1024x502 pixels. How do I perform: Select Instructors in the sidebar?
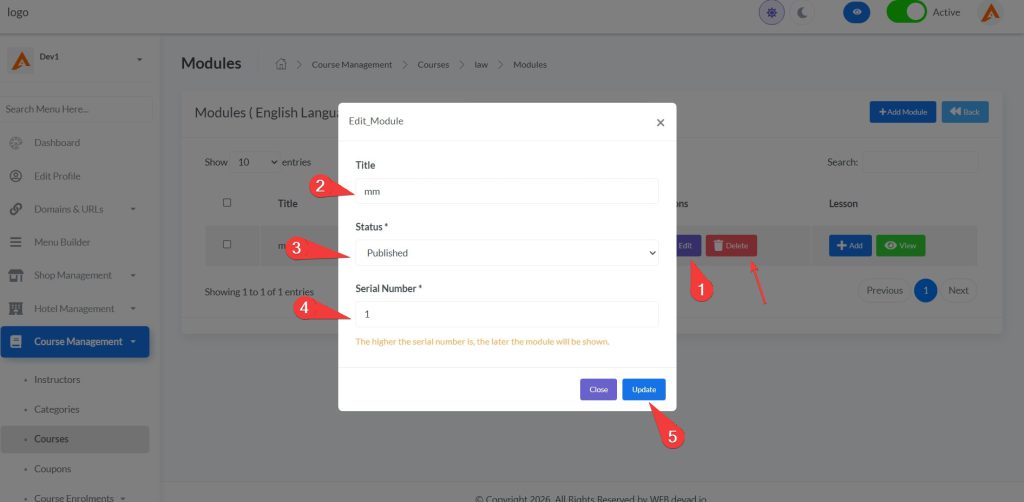57,380
